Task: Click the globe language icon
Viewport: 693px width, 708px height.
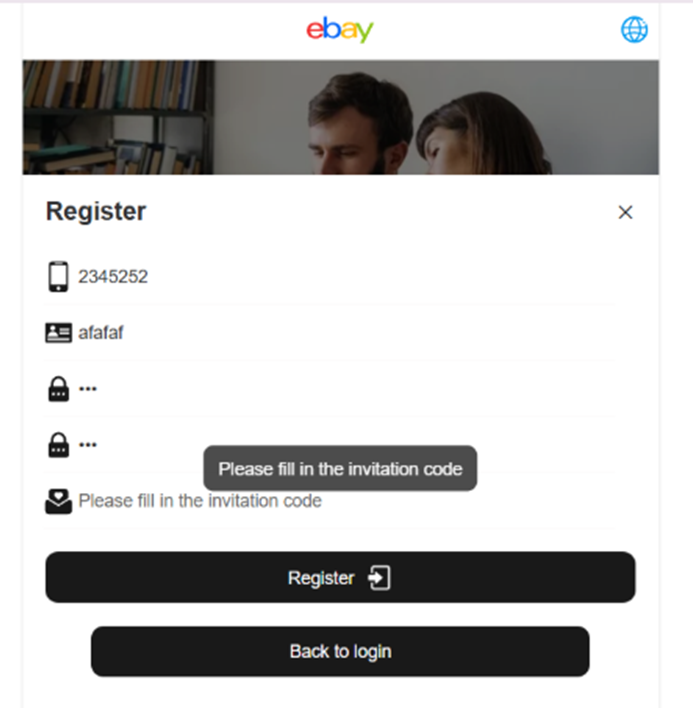Action: coord(634,30)
